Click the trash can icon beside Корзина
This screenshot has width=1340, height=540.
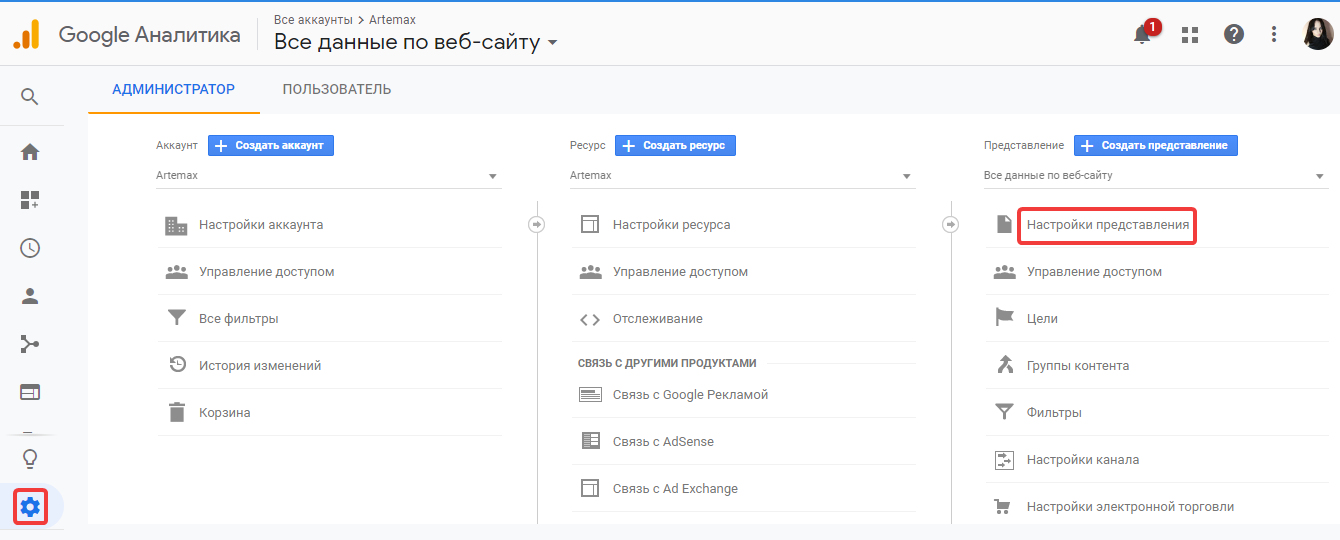coord(177,412)
